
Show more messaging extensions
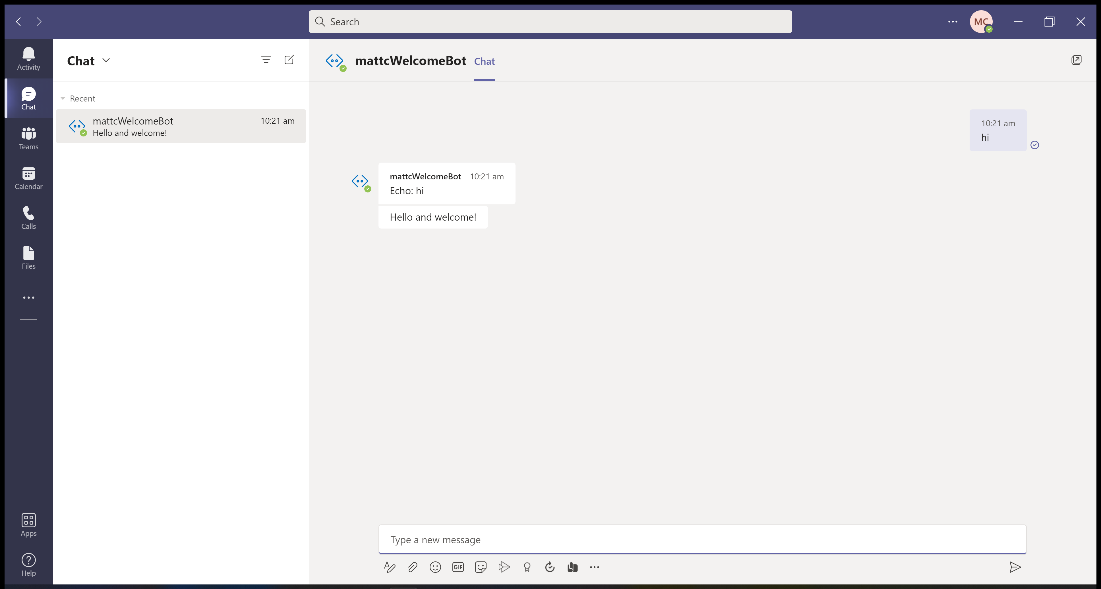click(x=595, y=567)
